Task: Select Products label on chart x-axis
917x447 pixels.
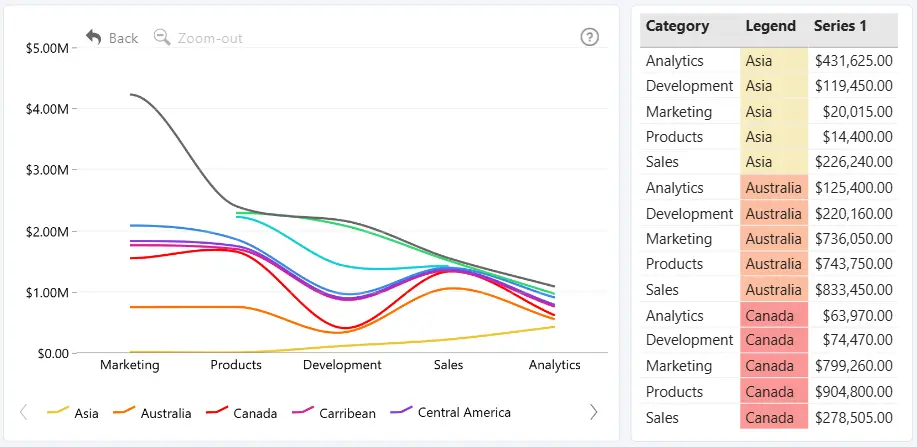Action: point(236,365)
